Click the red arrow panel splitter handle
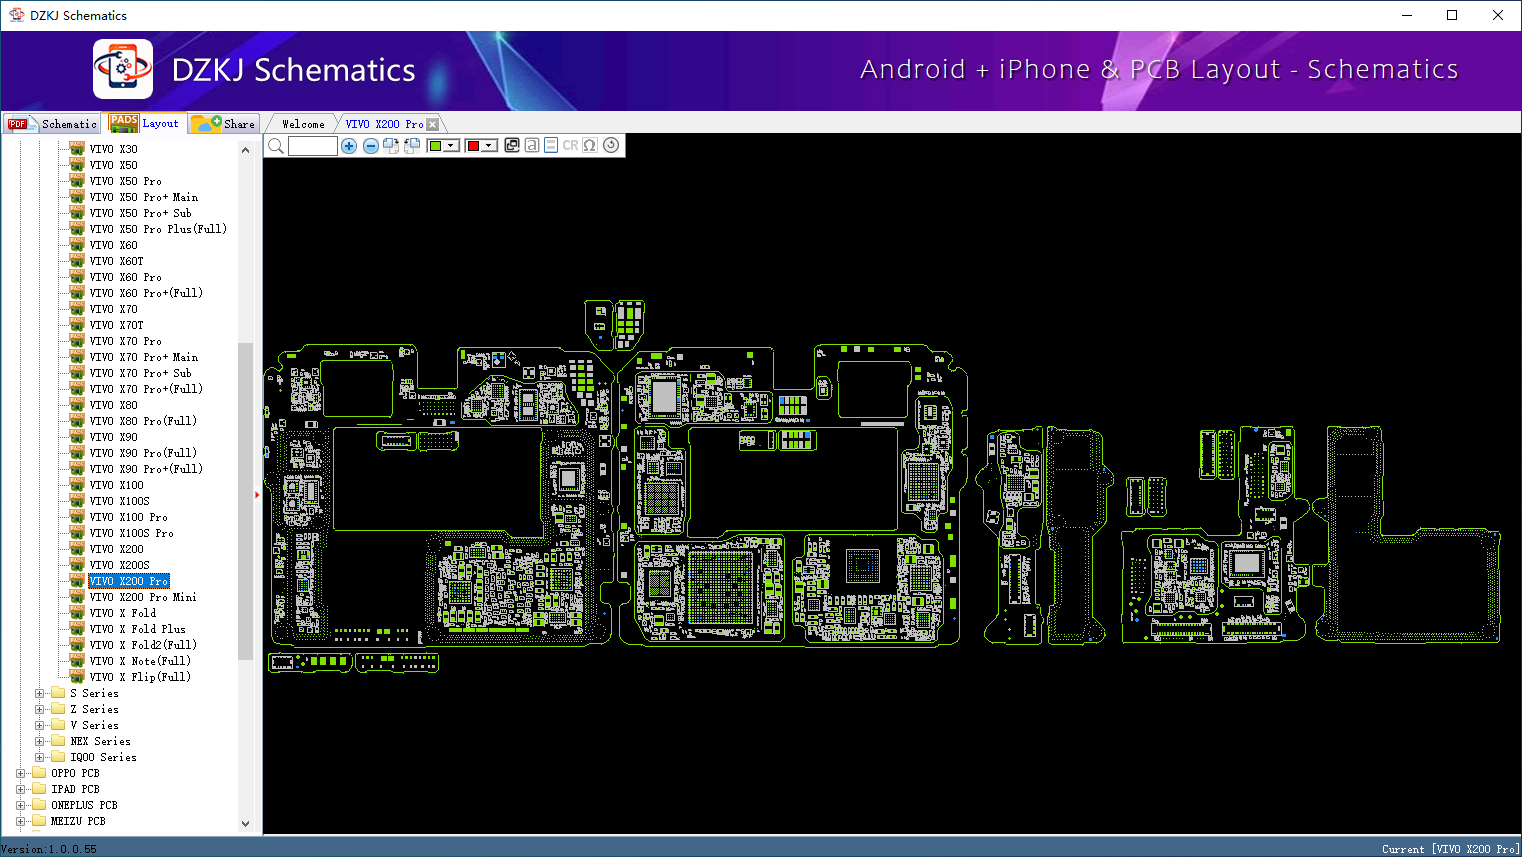 pyautogui.click(x=257, y=494)
